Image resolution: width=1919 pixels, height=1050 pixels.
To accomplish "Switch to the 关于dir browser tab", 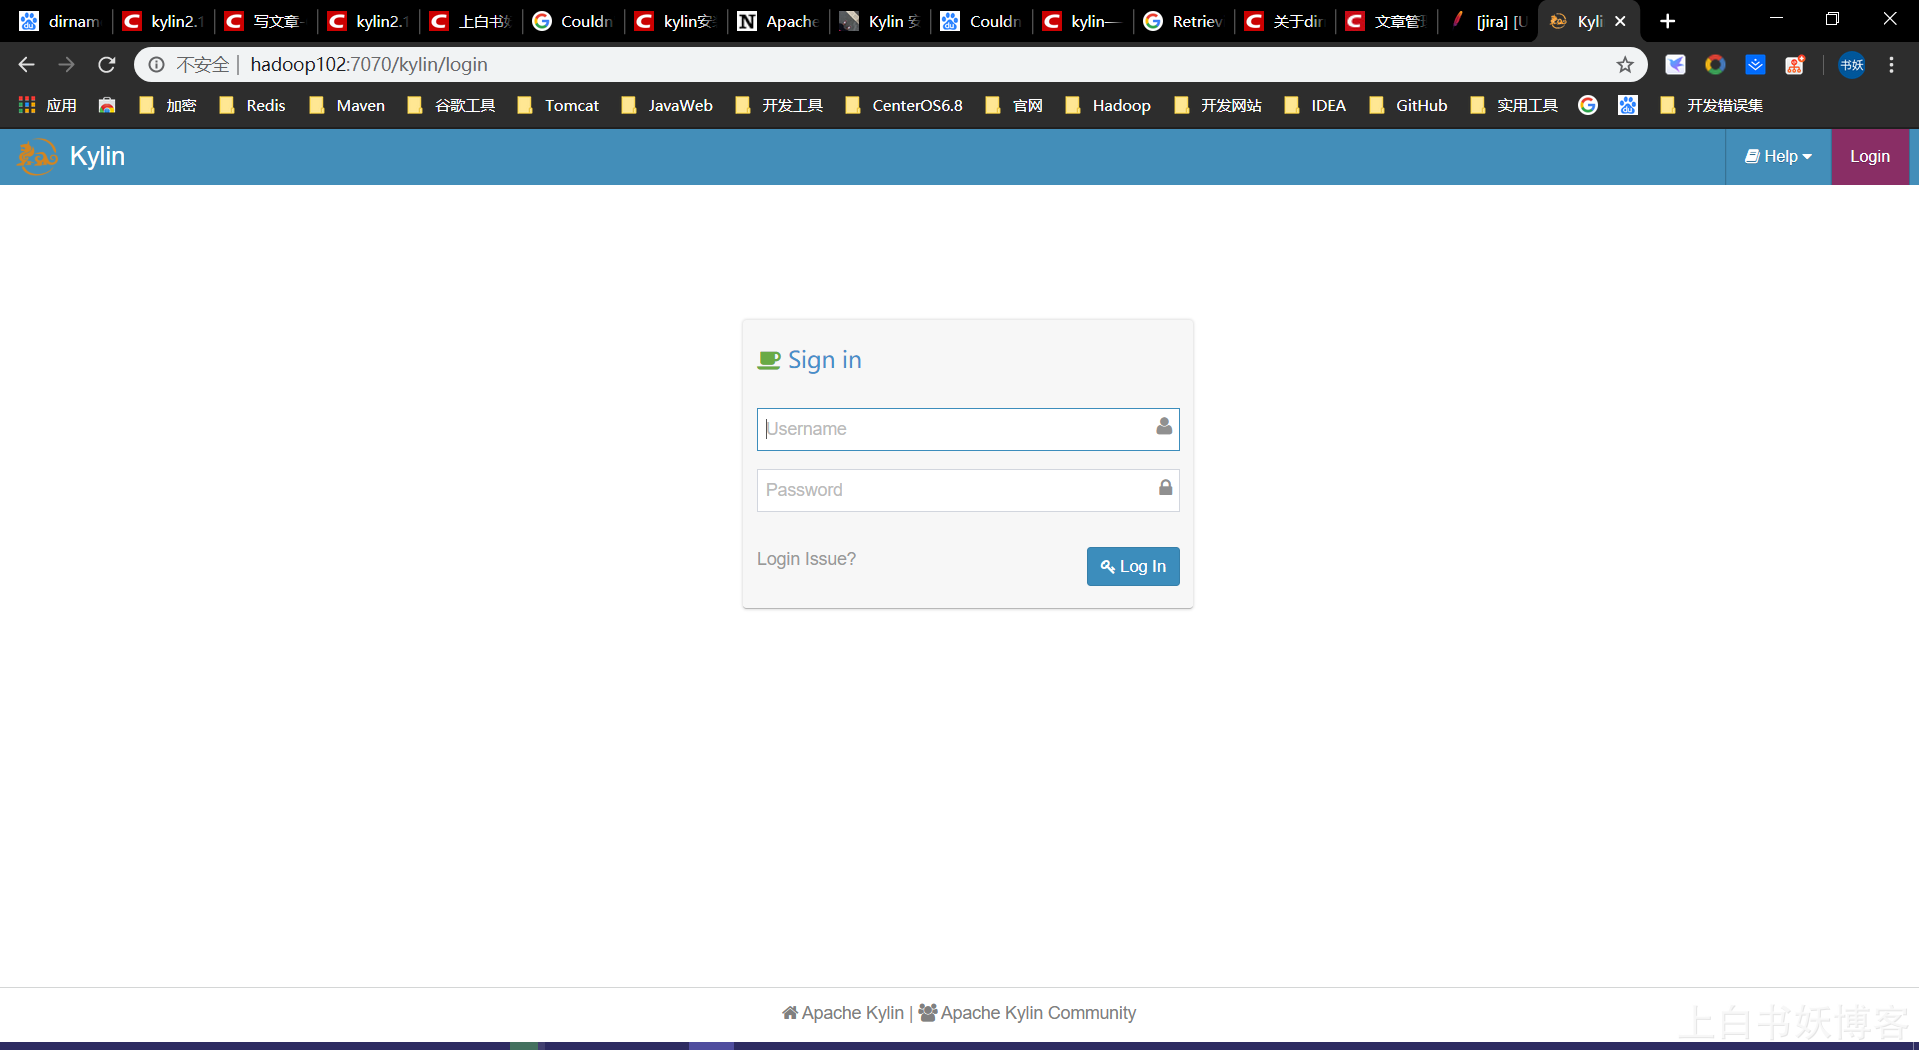I will pos(1286,21).
